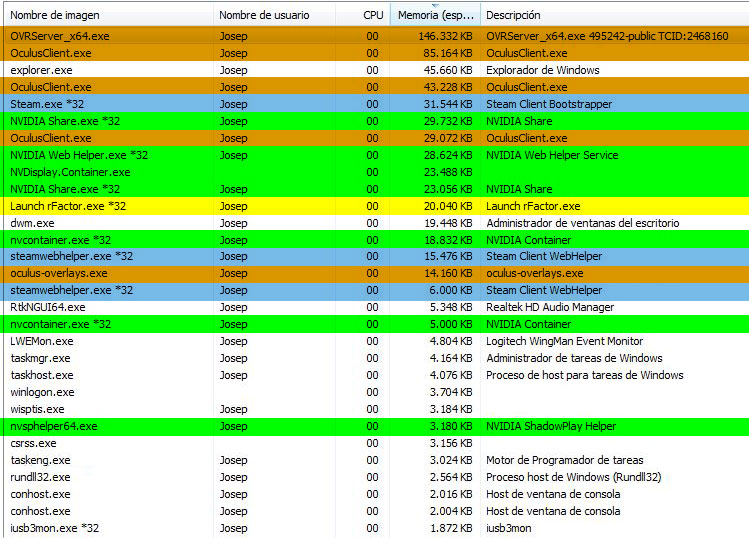Select the LWEMon.exe process
The height and width of the screenshot is (539, 749).
pos(376,341)
